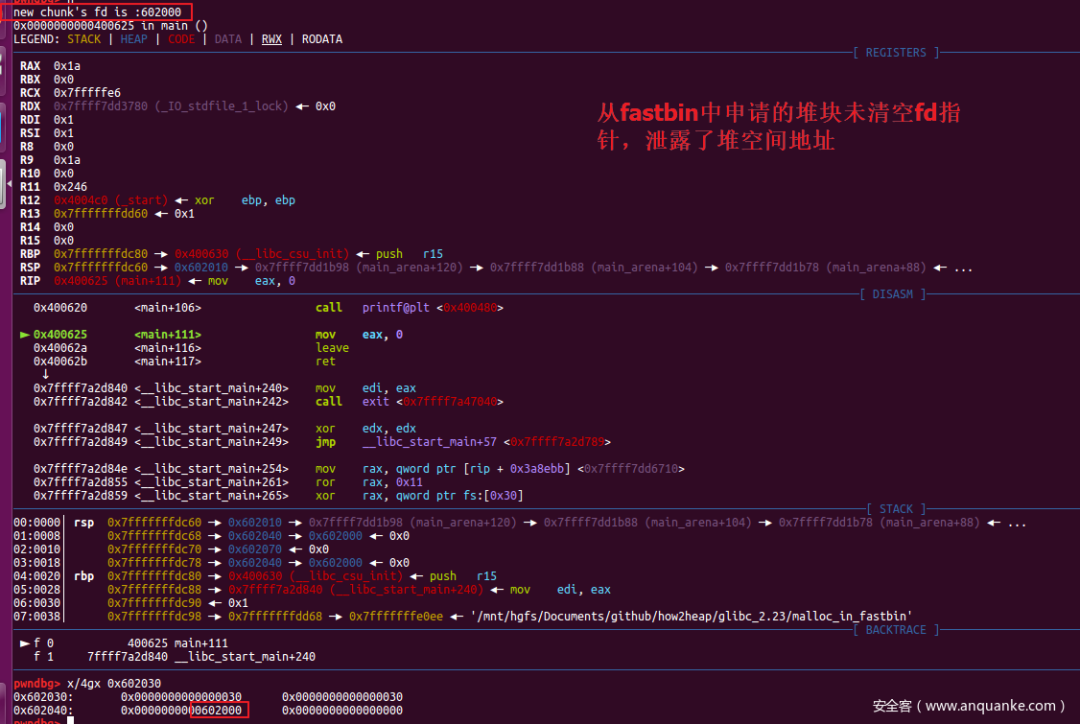Click the current instruction address 0x400625 in disassembly

pyautogui.click(x=60, y=335)
